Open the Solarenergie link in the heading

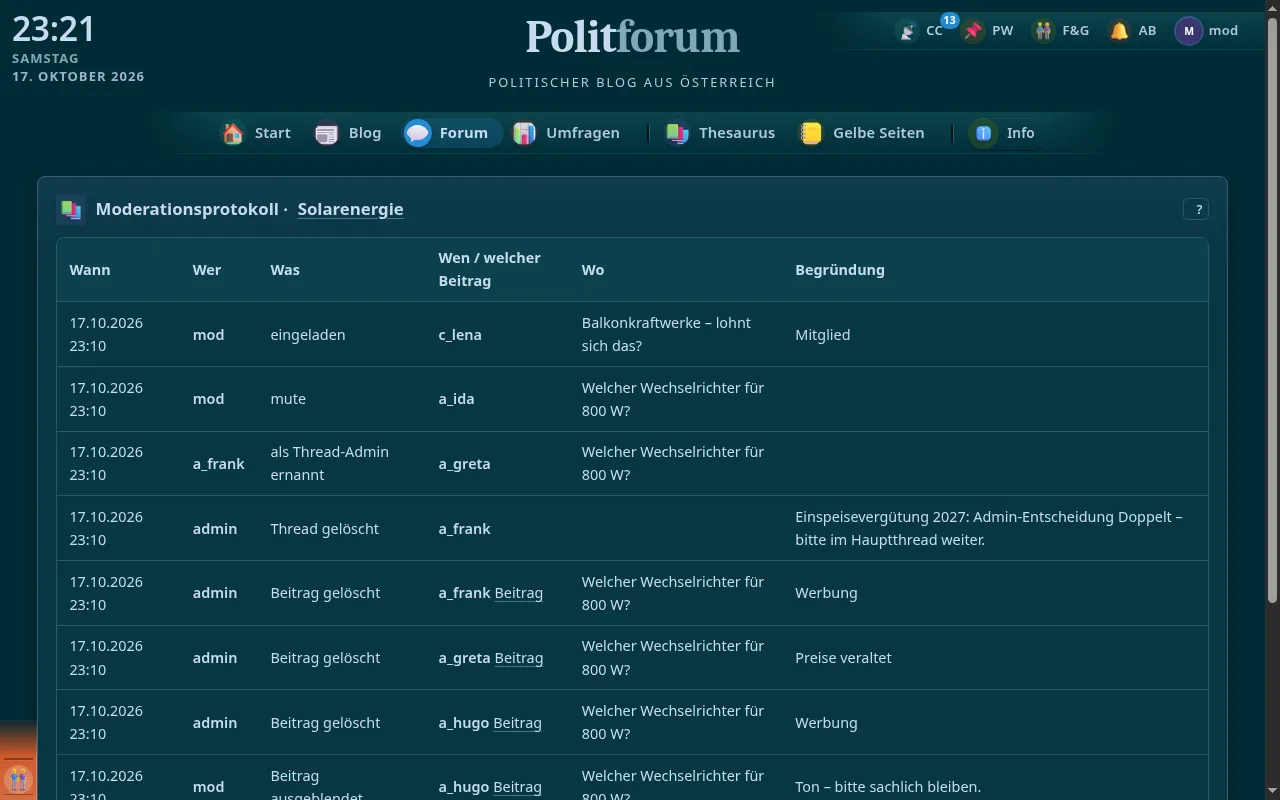[x=351, y=209]
